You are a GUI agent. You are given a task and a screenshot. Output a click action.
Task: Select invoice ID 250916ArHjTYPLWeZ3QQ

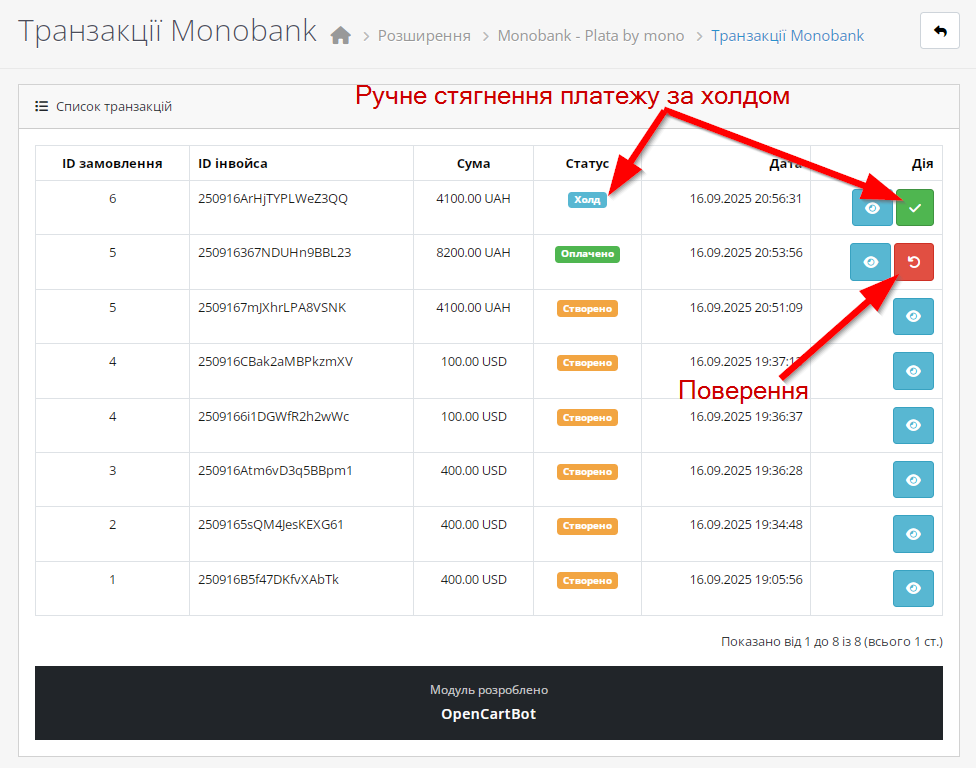click(x=273, y=199)
